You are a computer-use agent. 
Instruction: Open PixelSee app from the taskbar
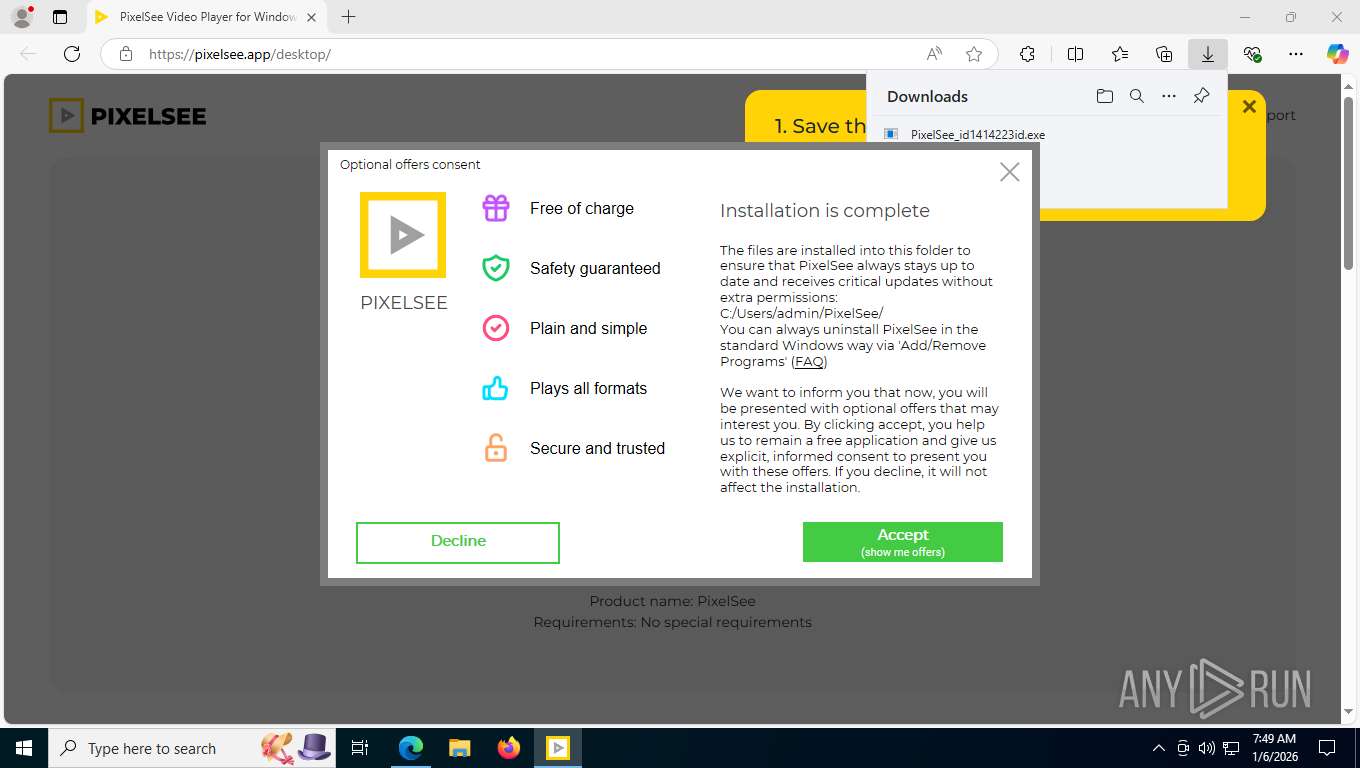(558, 748)
